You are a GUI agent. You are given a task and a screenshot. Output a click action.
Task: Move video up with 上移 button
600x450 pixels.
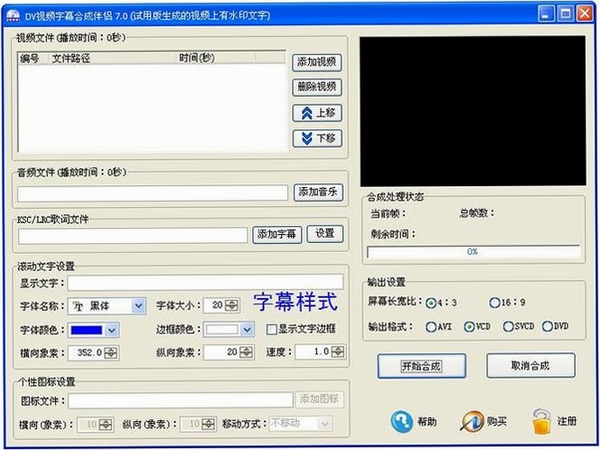pyautogui.click(x=317, y=113)
